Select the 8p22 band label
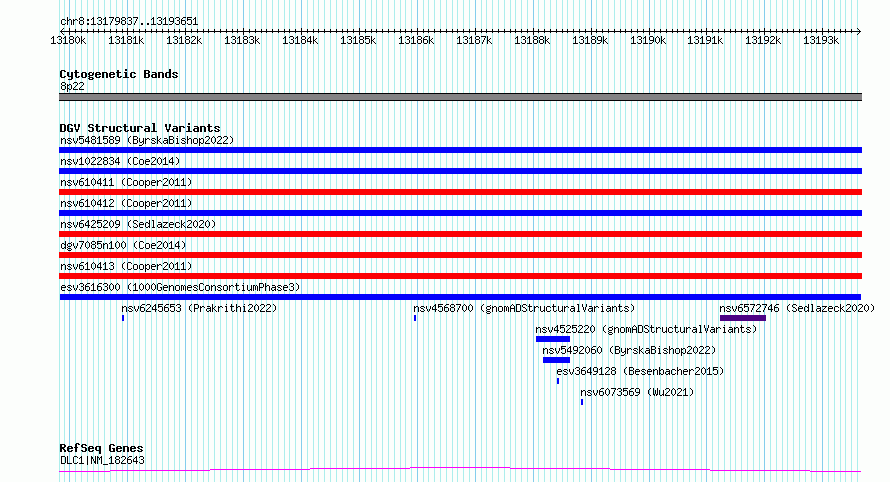This screenshot has width=890, height=482. (72, 86)
